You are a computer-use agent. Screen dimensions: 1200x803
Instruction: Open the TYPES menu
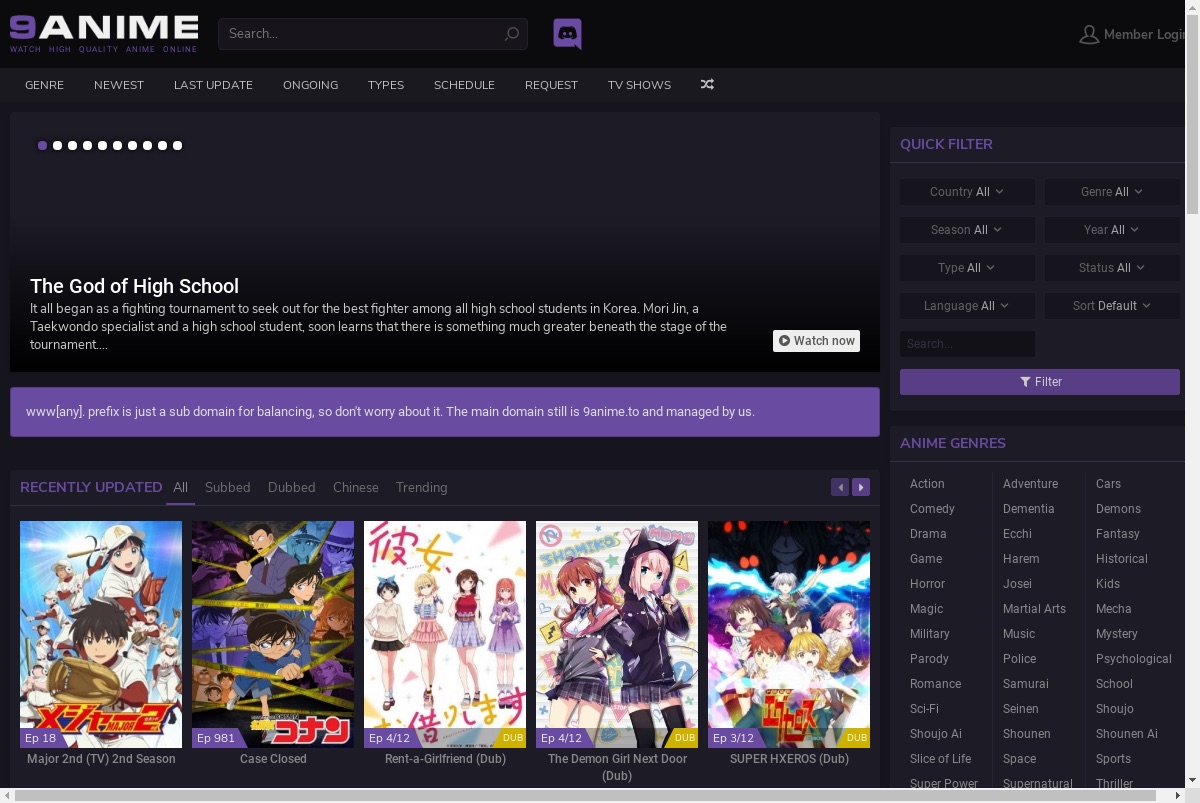(x=386, y=85)
